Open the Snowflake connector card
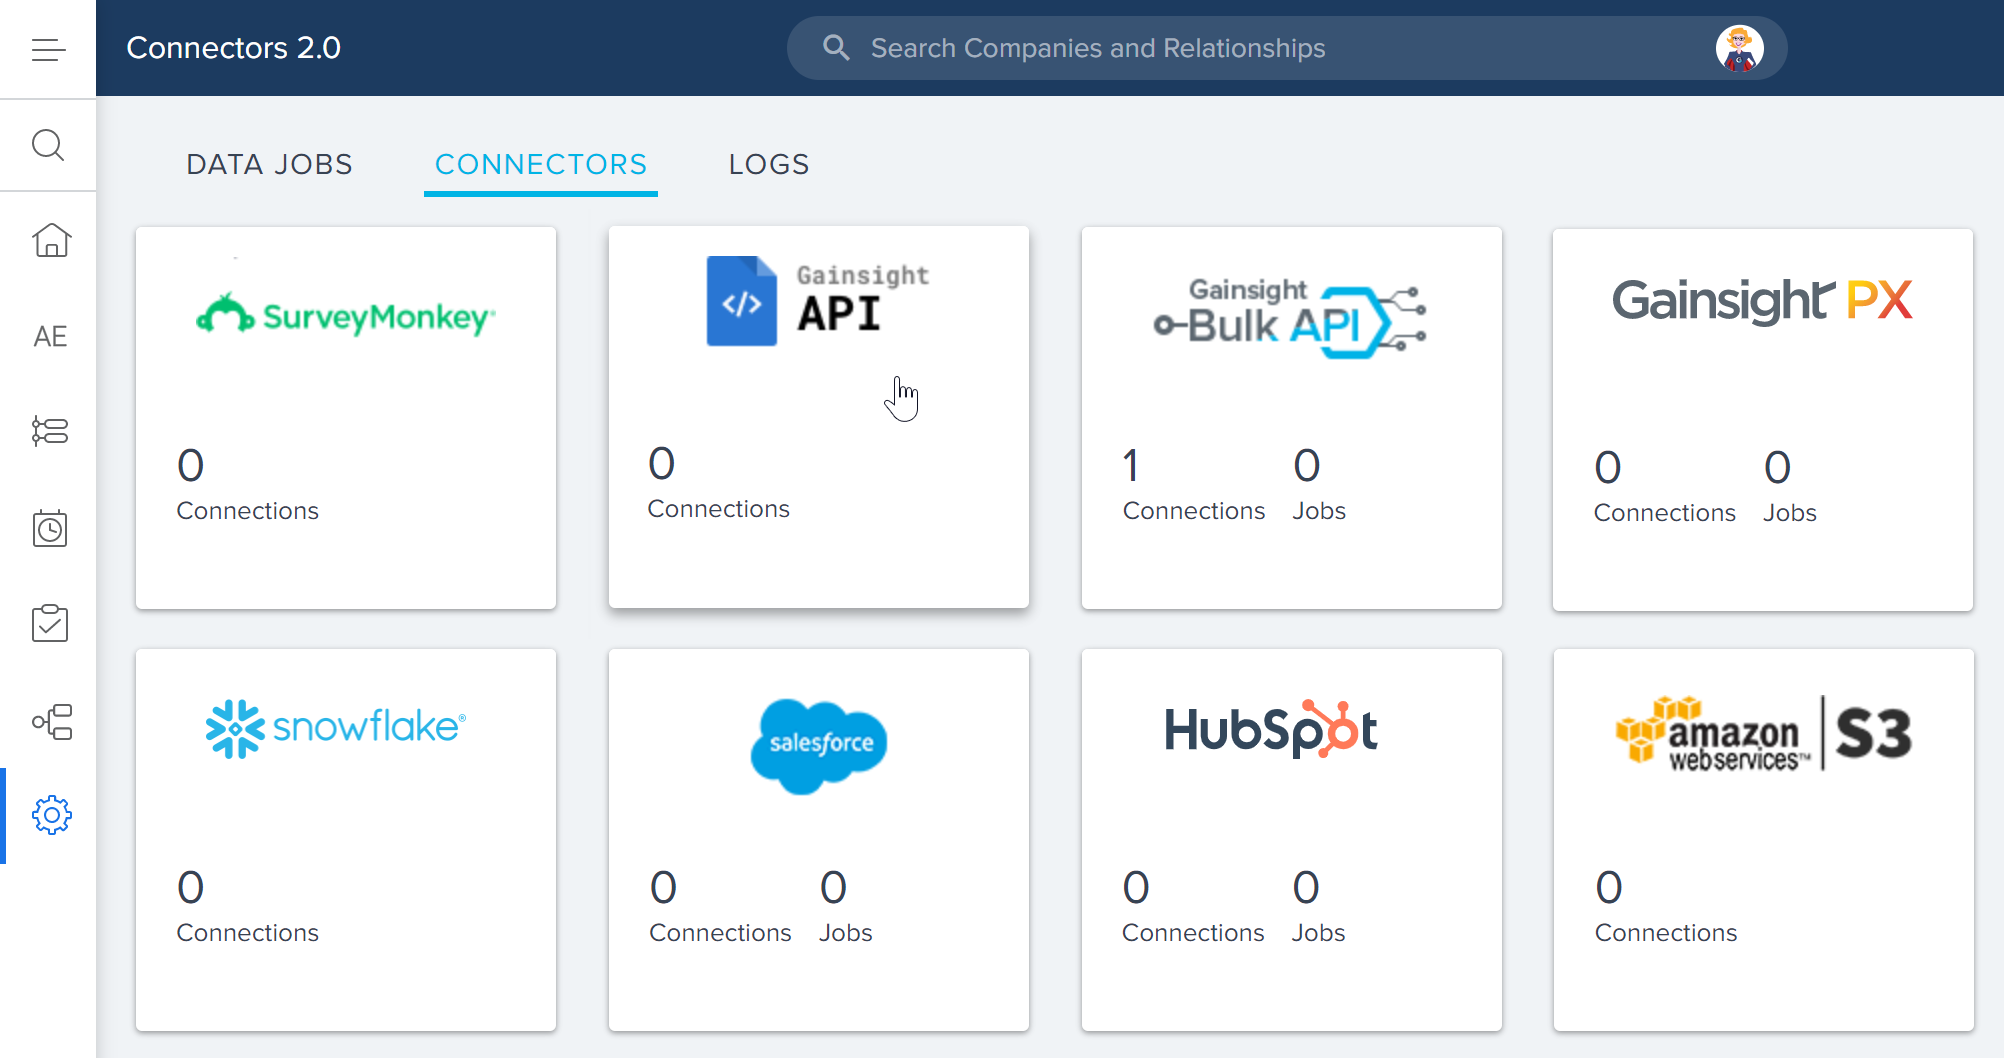 click(346, 840)
